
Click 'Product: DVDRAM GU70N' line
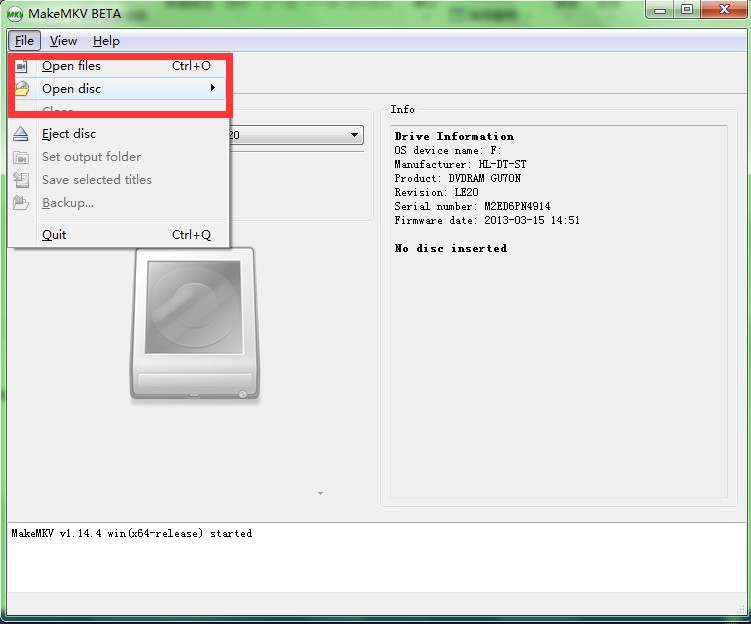point(457,178)
